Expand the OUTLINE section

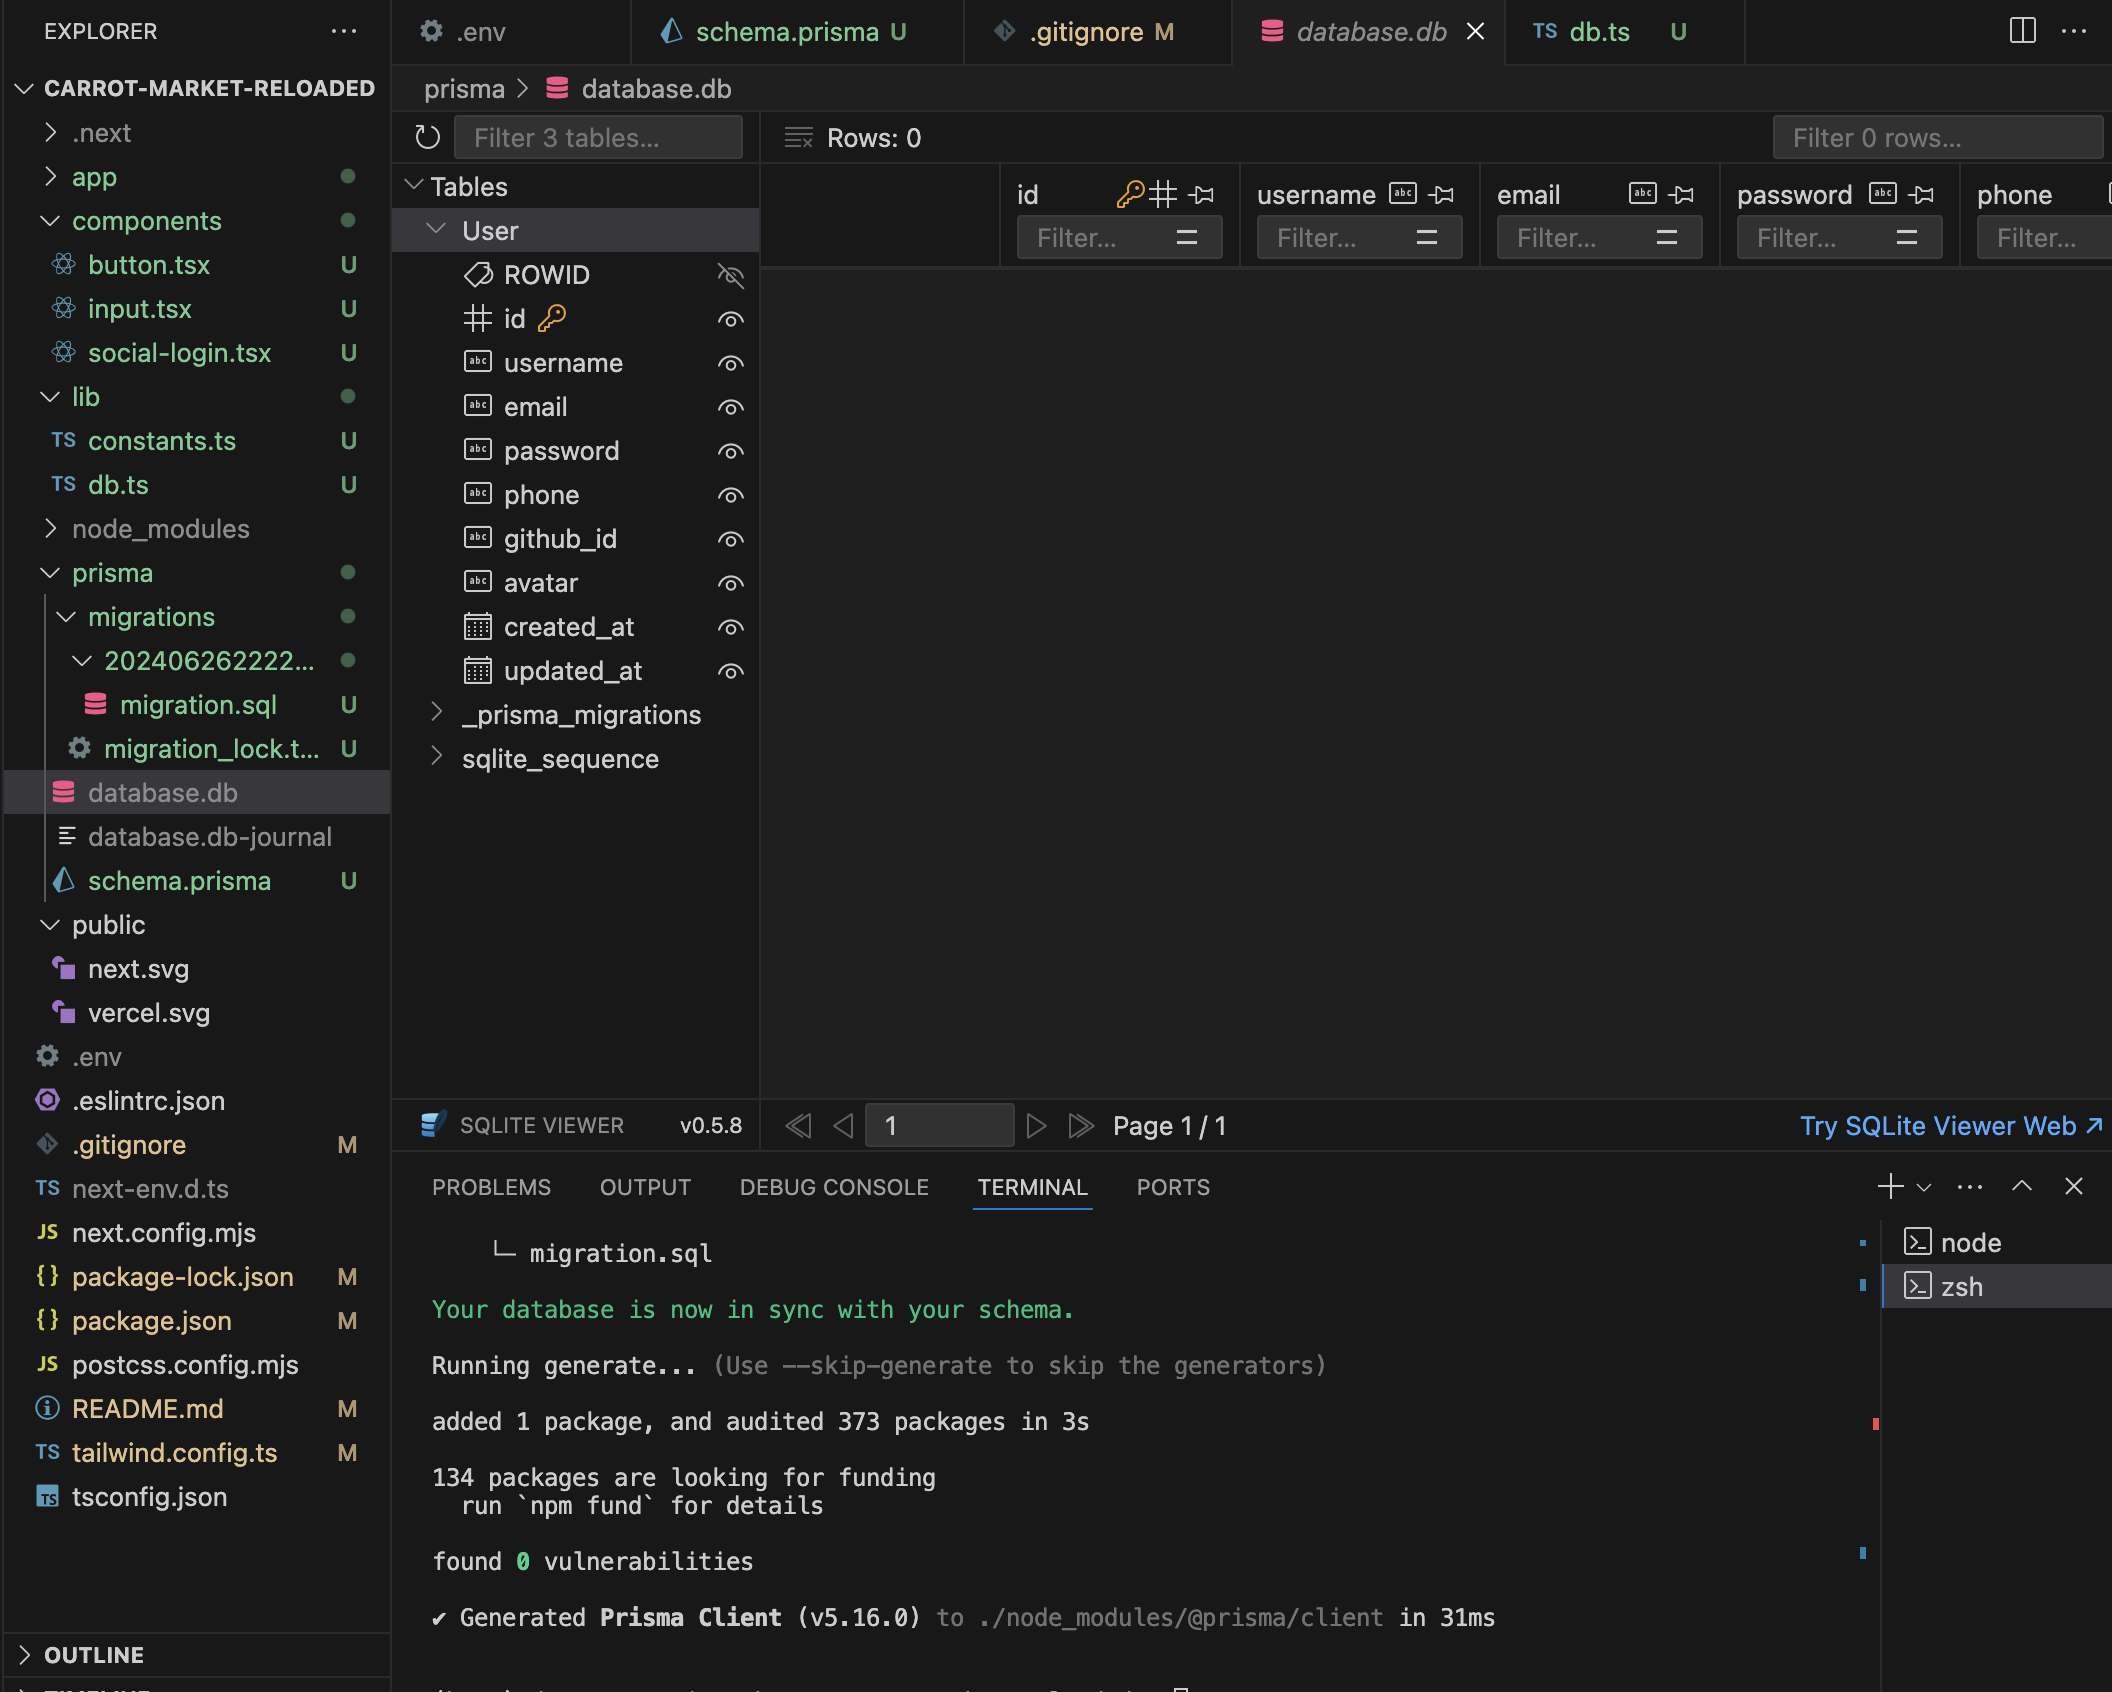pos(24,1655)
